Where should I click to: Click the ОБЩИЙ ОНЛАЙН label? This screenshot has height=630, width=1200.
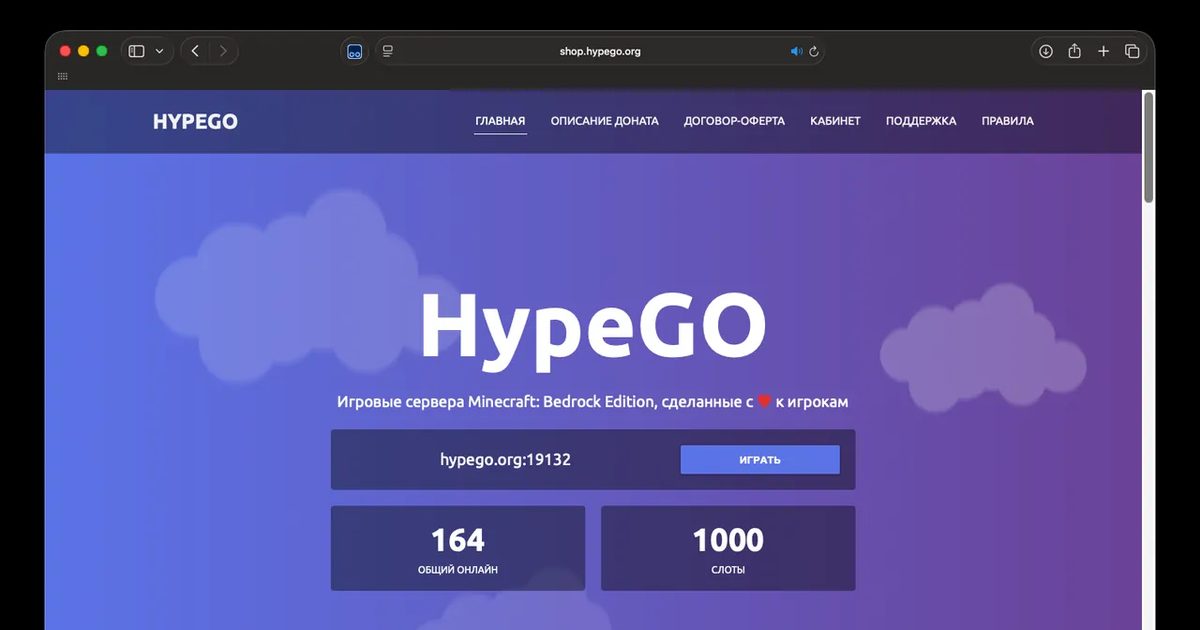(x=458, y=570)
